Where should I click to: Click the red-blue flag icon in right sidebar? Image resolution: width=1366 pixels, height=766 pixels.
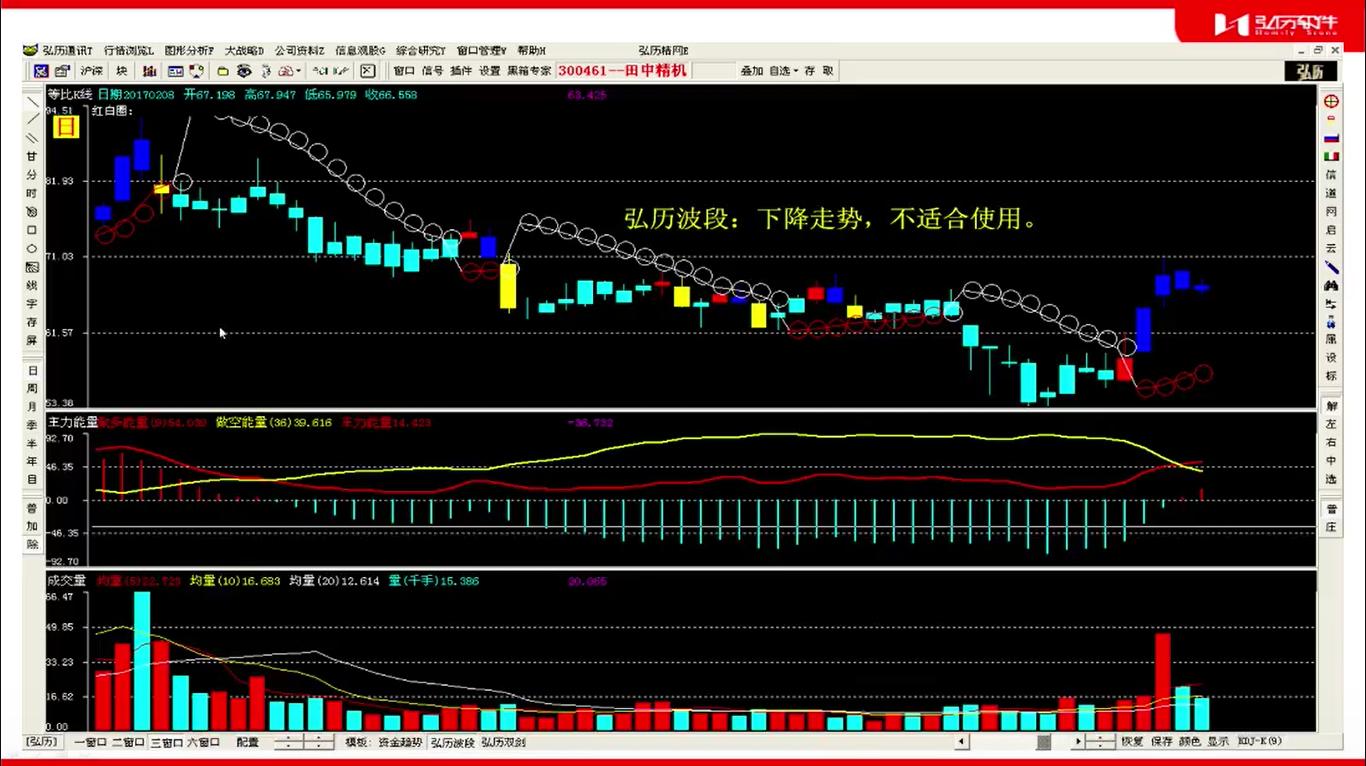click(x=1331, y=138)
